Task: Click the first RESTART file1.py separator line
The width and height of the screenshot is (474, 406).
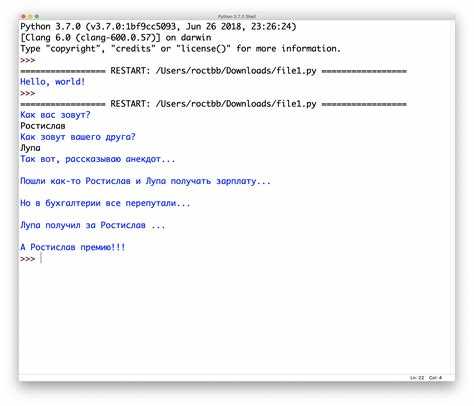Action: click(x=213, y=71)
